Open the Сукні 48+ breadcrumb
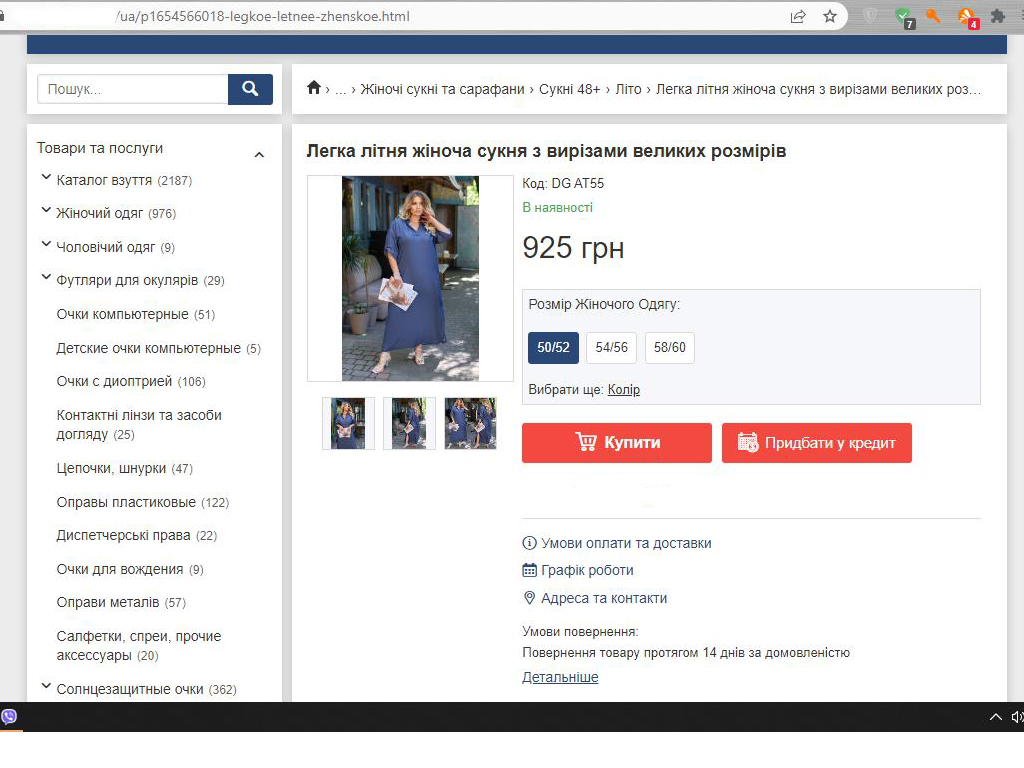Viewport: 1024px width, 768px height. [569, 89]
